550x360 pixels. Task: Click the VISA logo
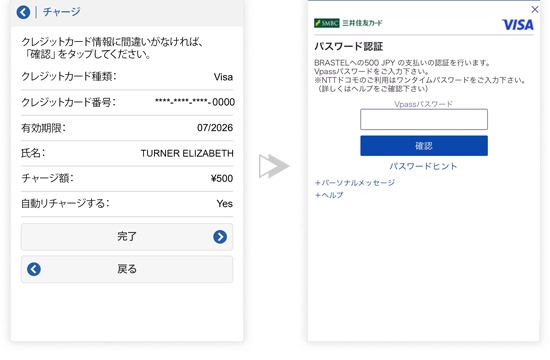coord(518,25)
